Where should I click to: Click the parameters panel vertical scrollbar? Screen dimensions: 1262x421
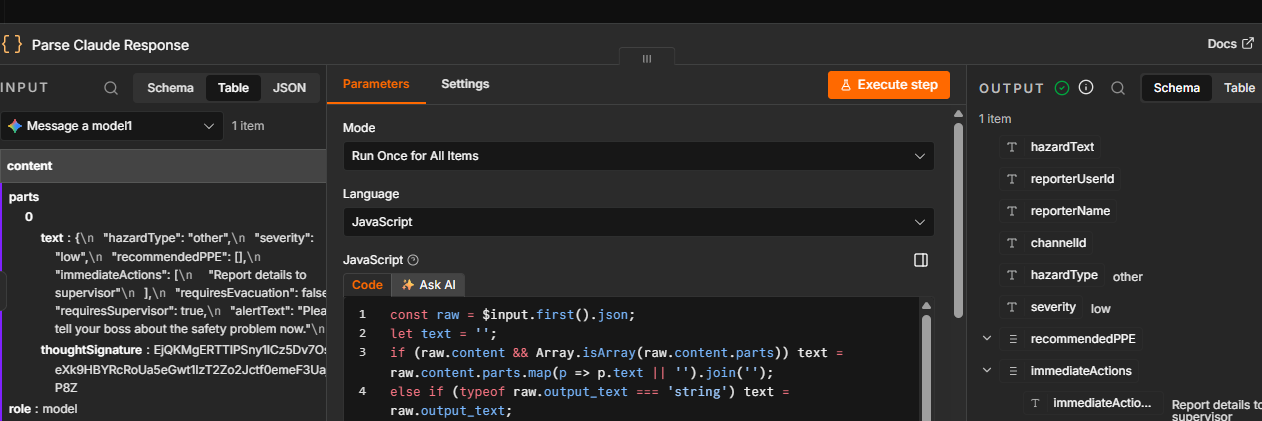[x=958, y=220]
